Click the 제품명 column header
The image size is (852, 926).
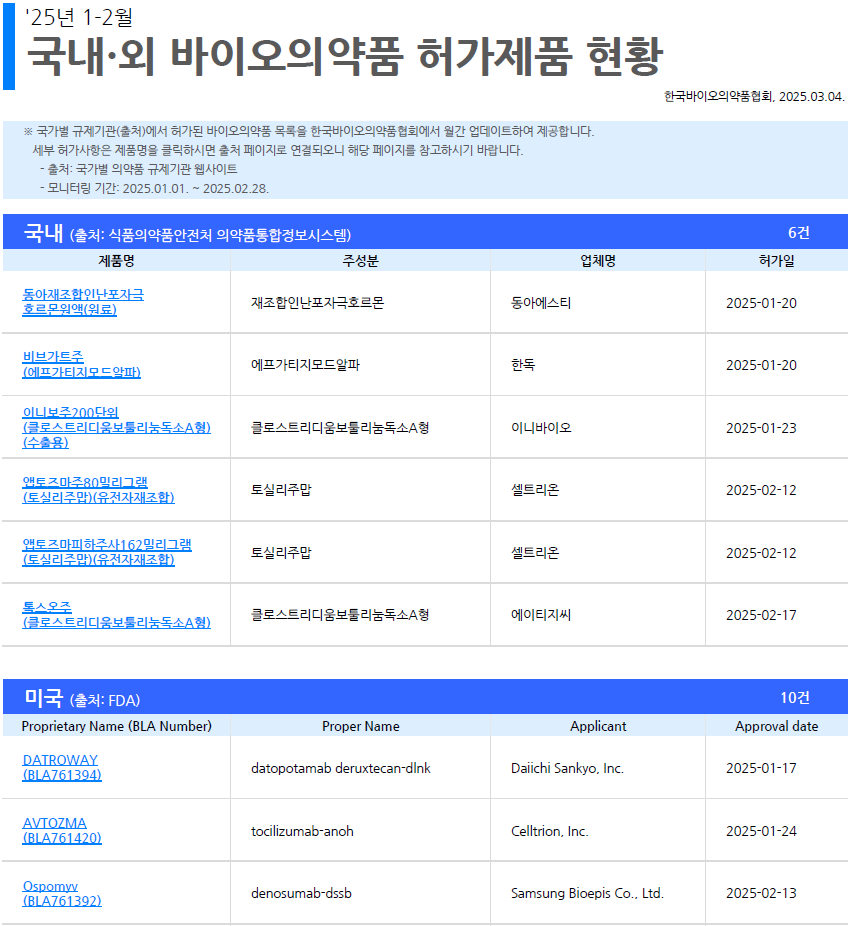point(116,260)
